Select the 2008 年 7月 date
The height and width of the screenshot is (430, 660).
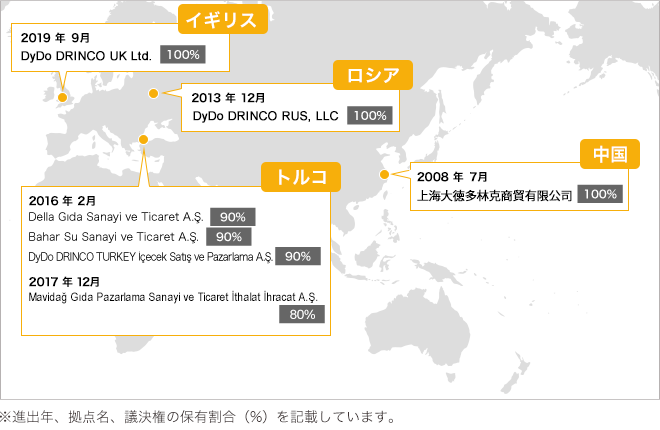coord(452,177)
